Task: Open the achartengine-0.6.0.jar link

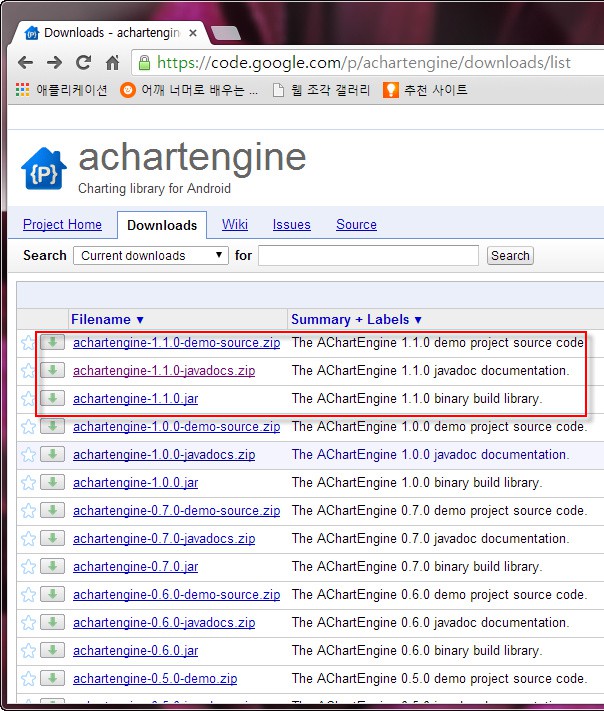Action: 136,651
